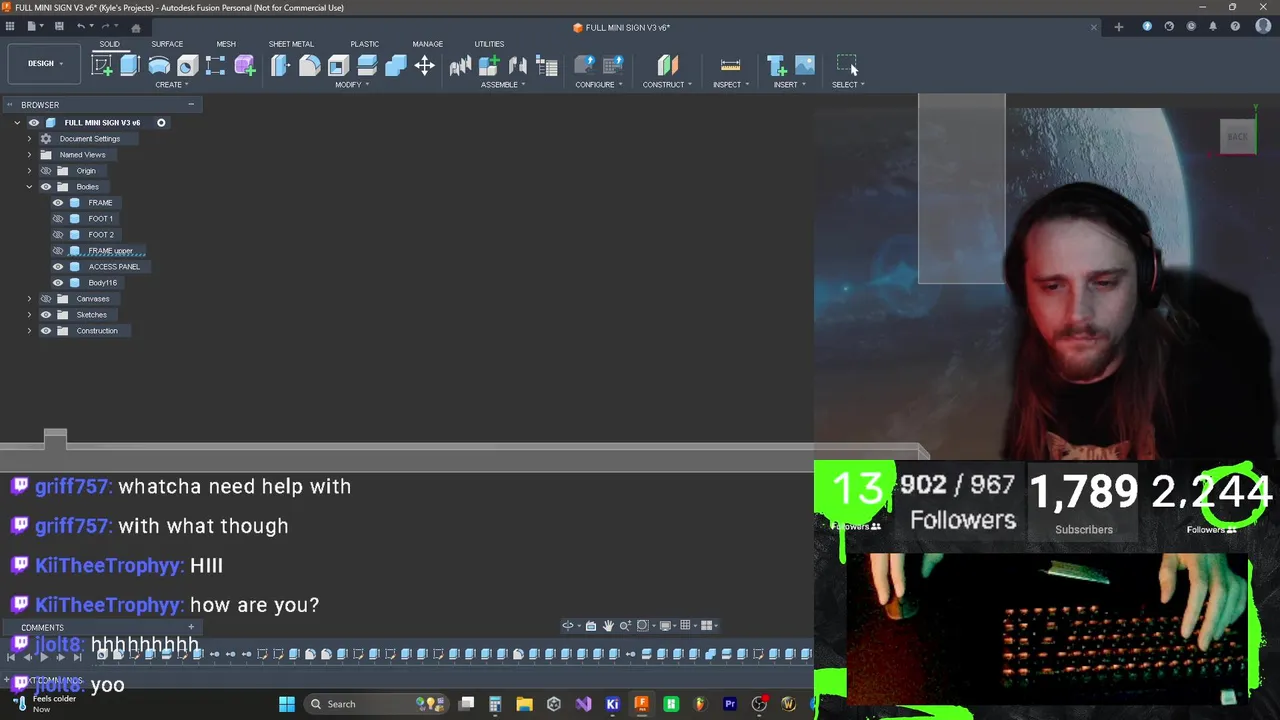The image size is (1280, 720).
Task: Show the Canvases folder
Action: click(x=46, y=299)
